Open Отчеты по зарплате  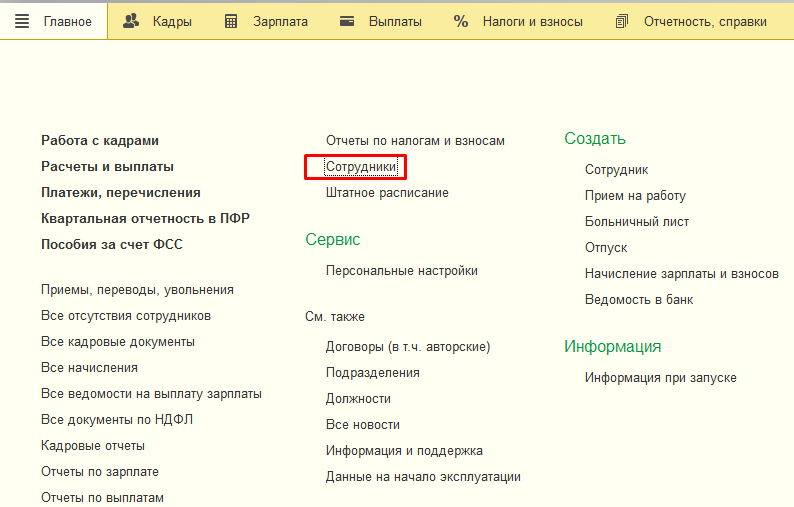point(100,472)
